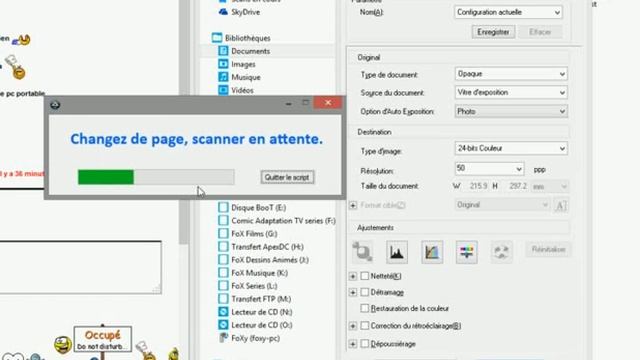
Task: Close the scanner waiting dialog
Action: pyautogui.click(x=328, y=102)
